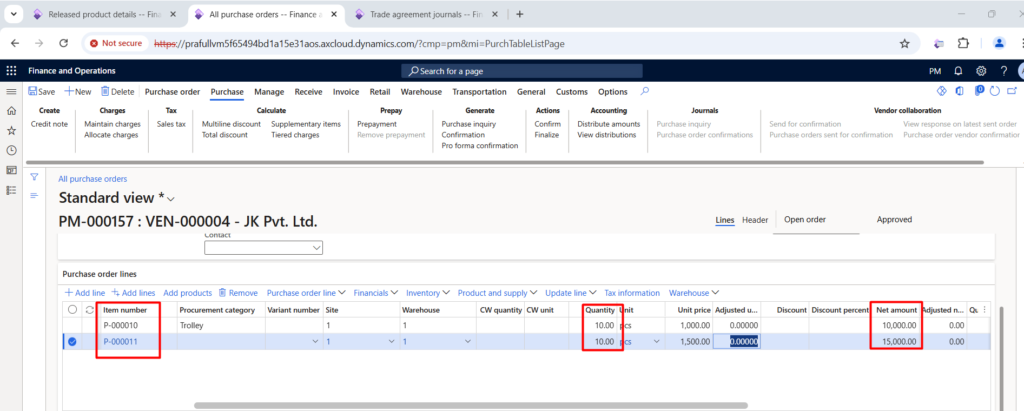1024x411 pixels.
Task: Open grid column options three dots
Action: (x=985, y=310)
